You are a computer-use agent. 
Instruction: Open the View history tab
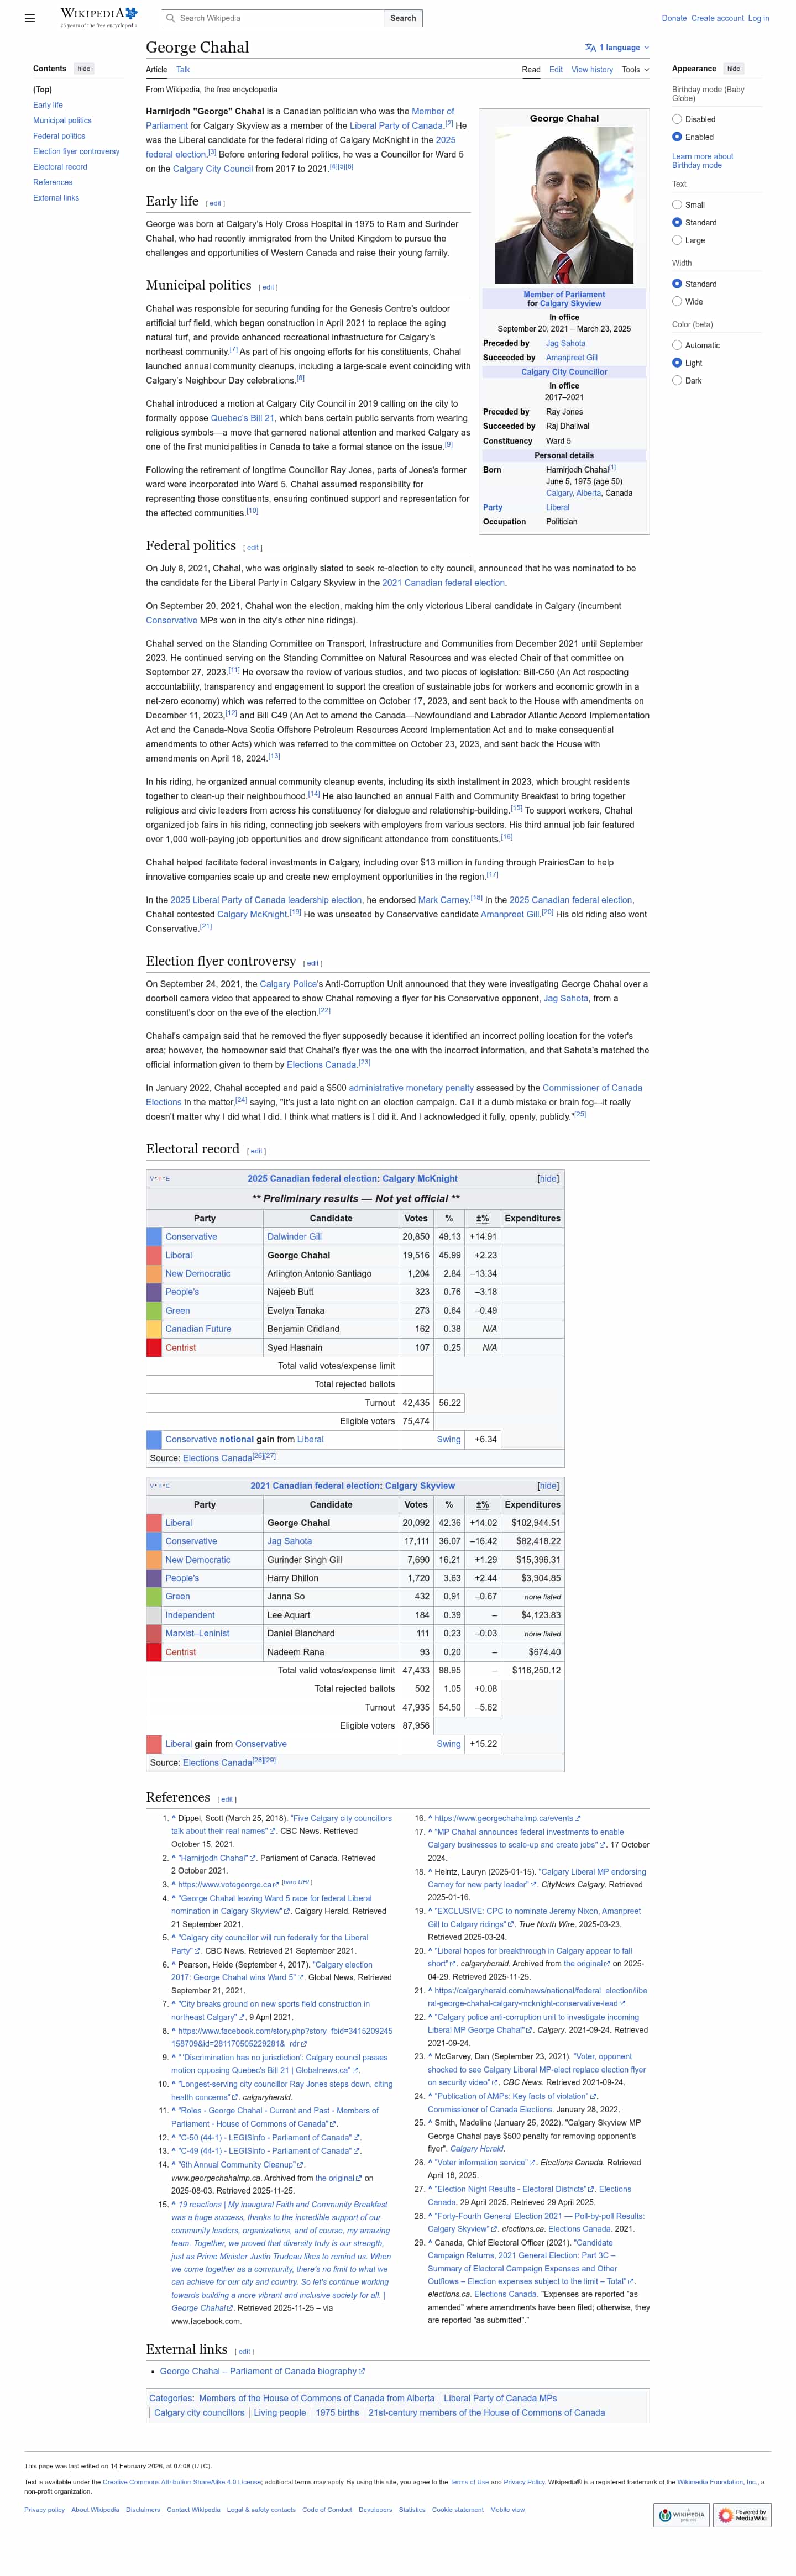coord(592,70)
